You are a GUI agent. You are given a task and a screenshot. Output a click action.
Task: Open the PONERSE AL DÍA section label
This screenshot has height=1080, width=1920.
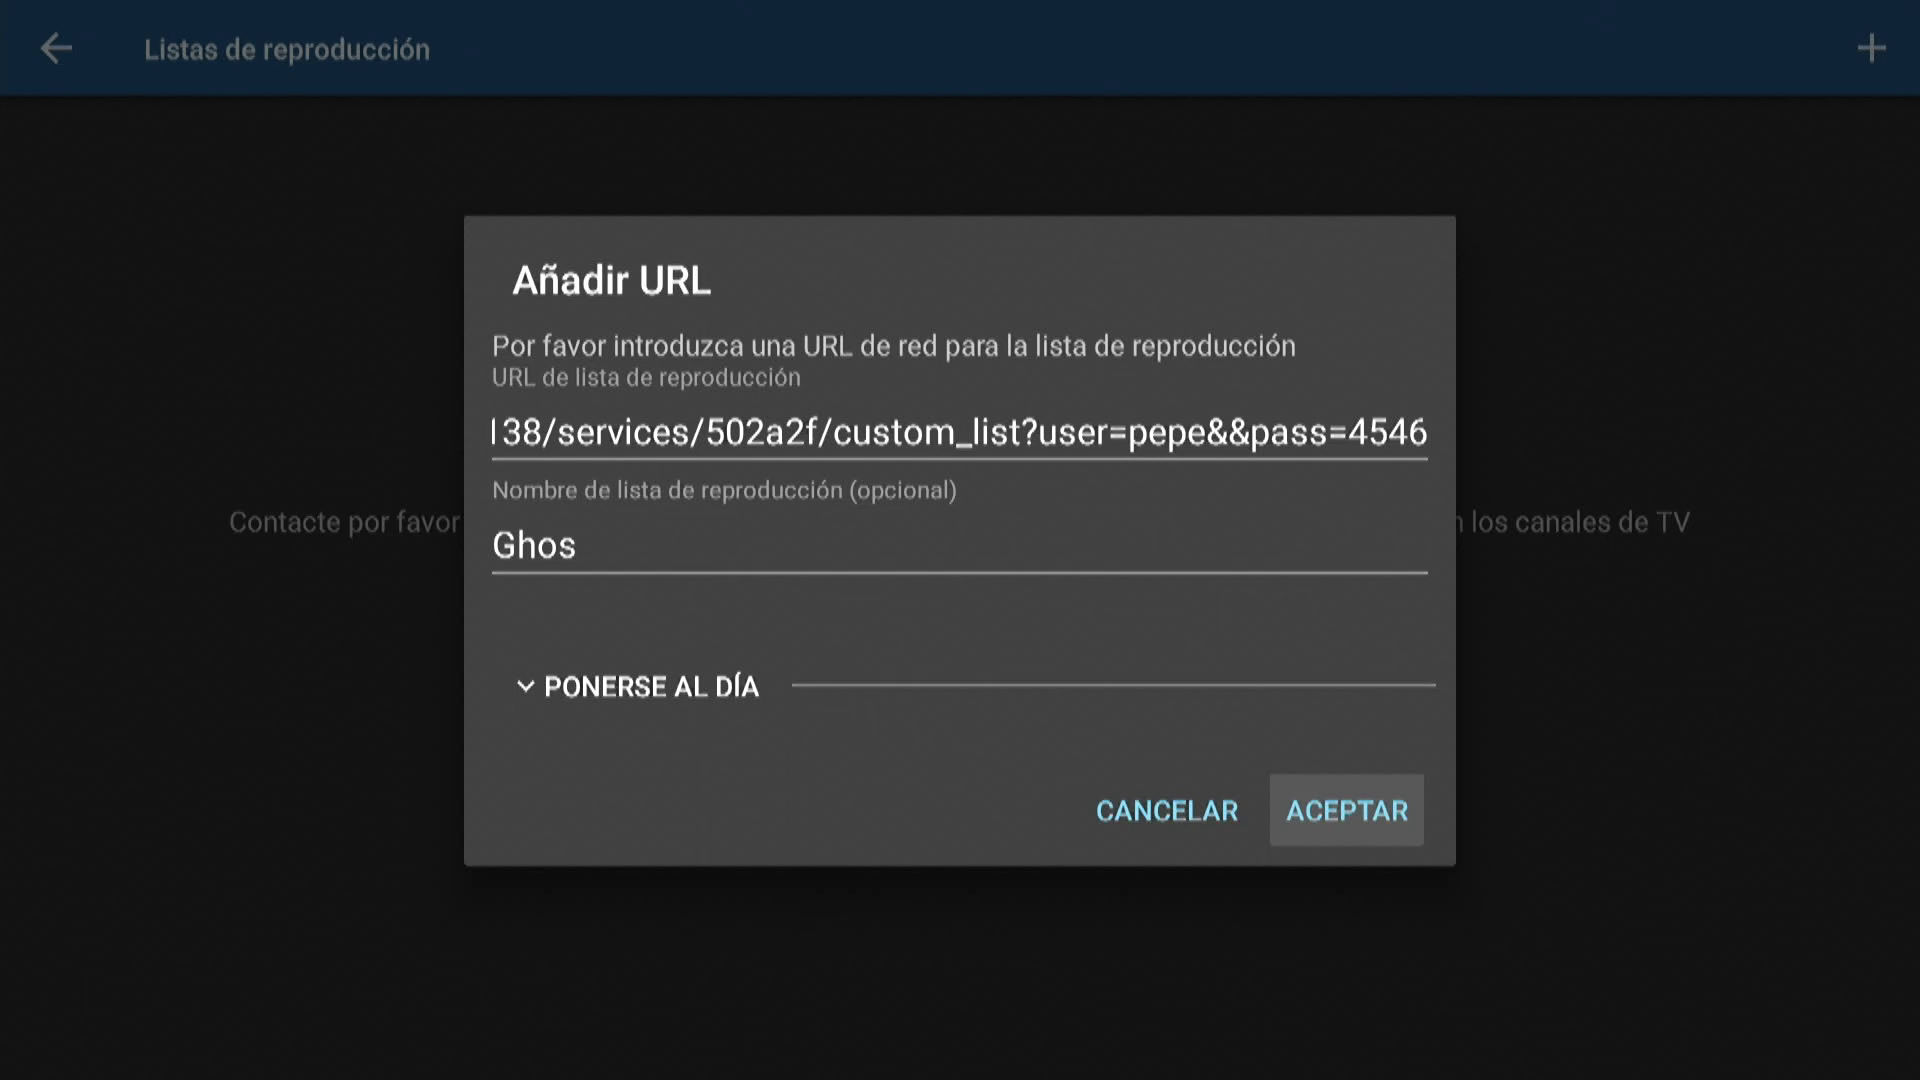[x=651, y=686]
